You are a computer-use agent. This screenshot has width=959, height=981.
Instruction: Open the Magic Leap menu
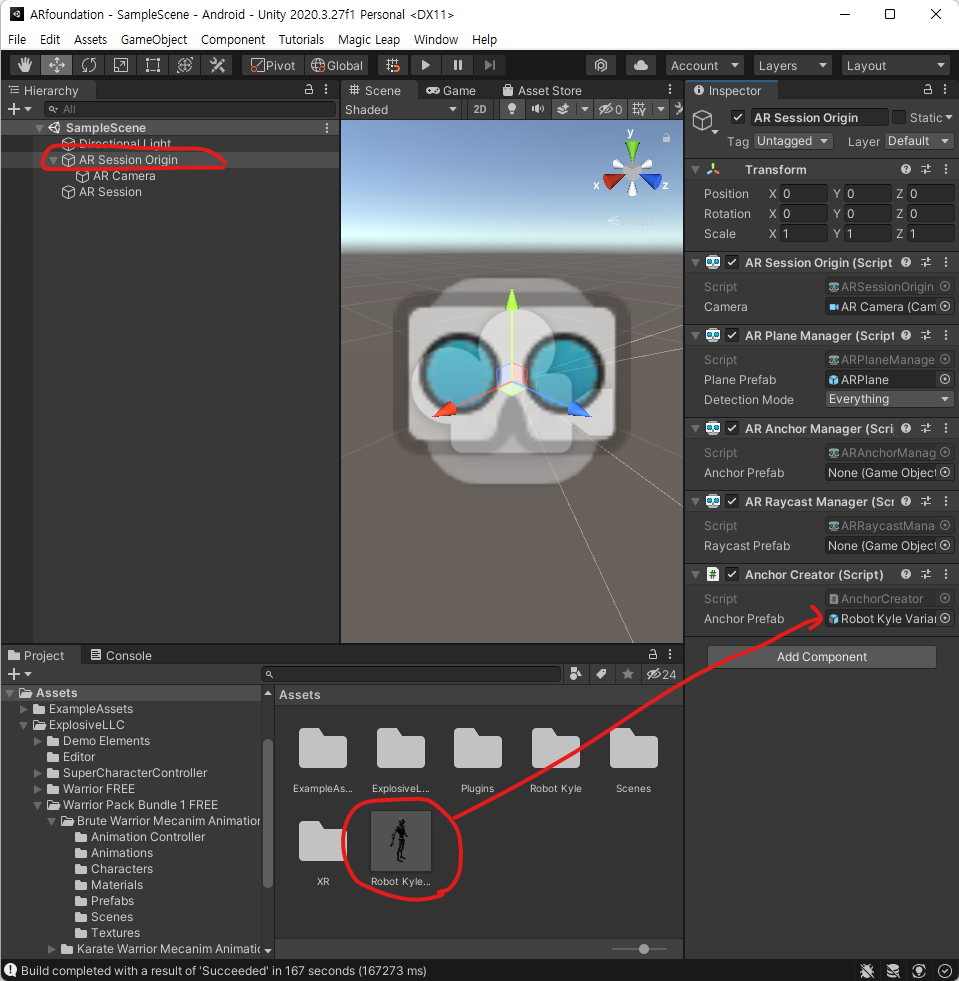pyautogui.click(x=368, y=39)
